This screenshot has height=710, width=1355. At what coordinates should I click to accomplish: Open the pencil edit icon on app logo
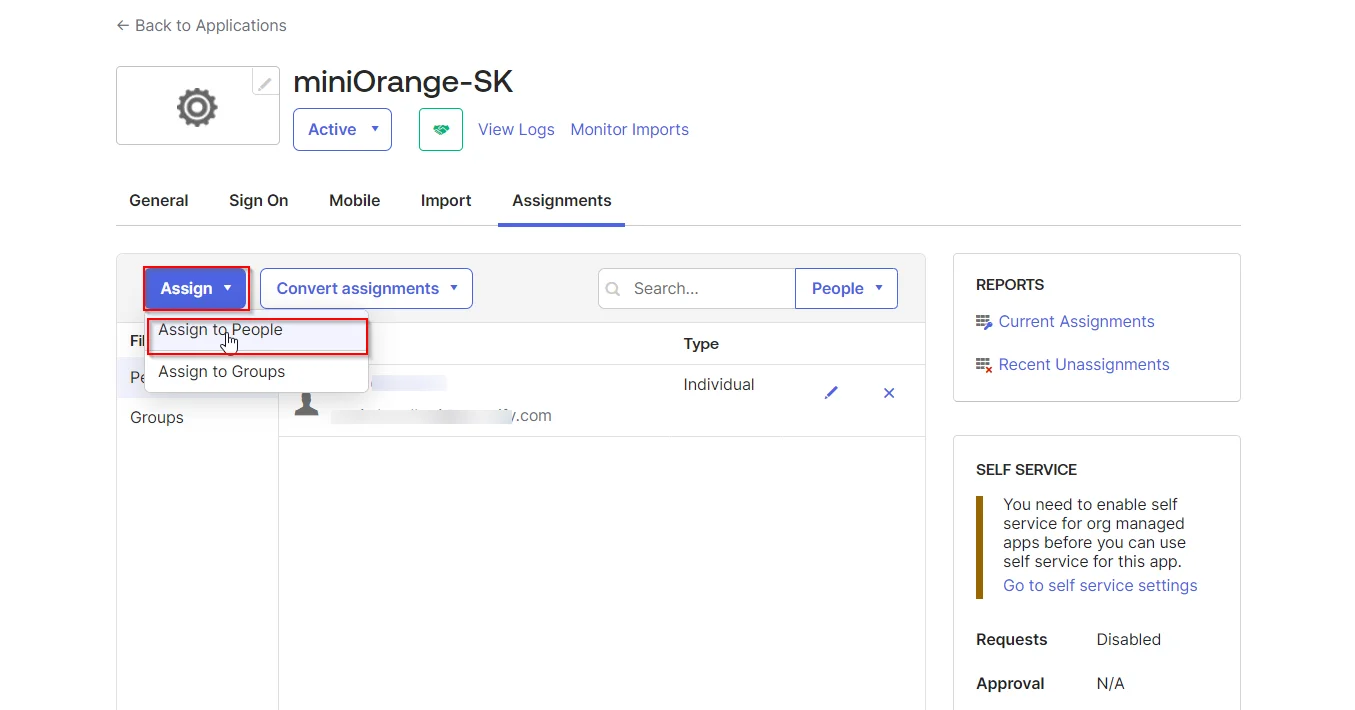coord(264,82)
